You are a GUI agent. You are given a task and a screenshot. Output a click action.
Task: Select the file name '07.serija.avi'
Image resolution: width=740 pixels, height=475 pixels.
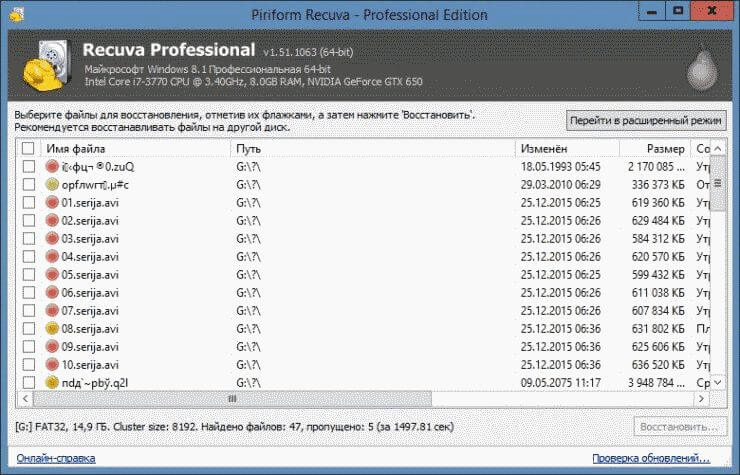(90, 311)
